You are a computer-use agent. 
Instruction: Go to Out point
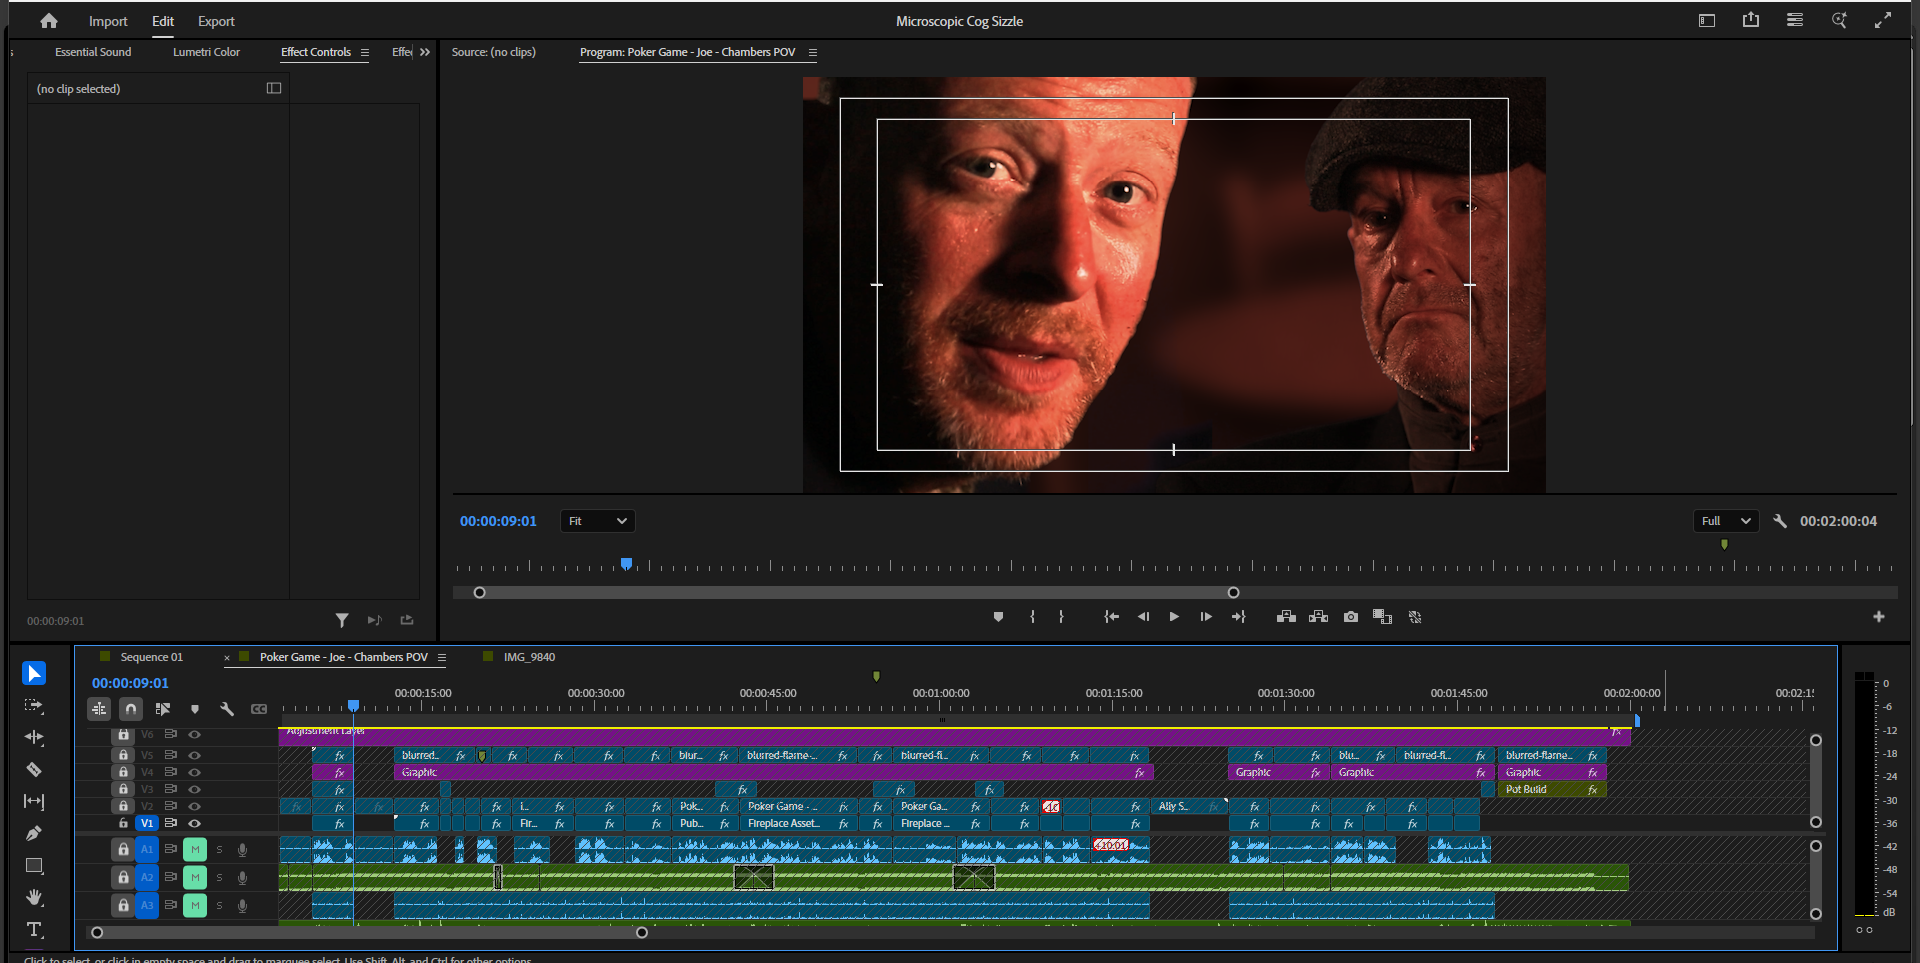coord(1238,617)
